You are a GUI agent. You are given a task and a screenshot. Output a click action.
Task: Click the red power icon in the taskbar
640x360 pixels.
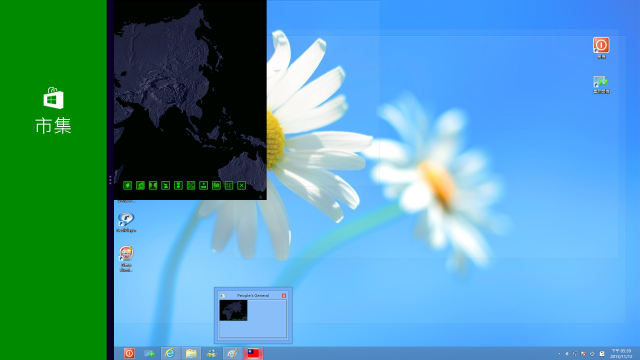click(x=129, y=353)
